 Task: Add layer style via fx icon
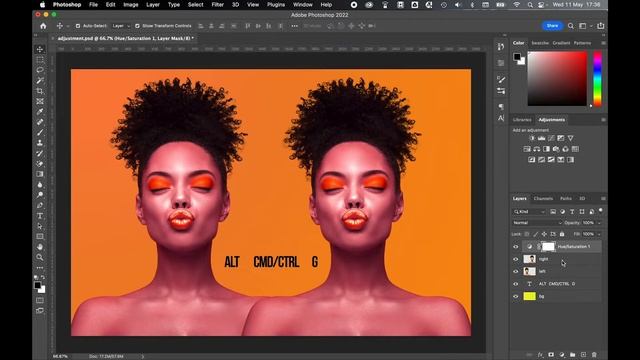tap(540, 355)
